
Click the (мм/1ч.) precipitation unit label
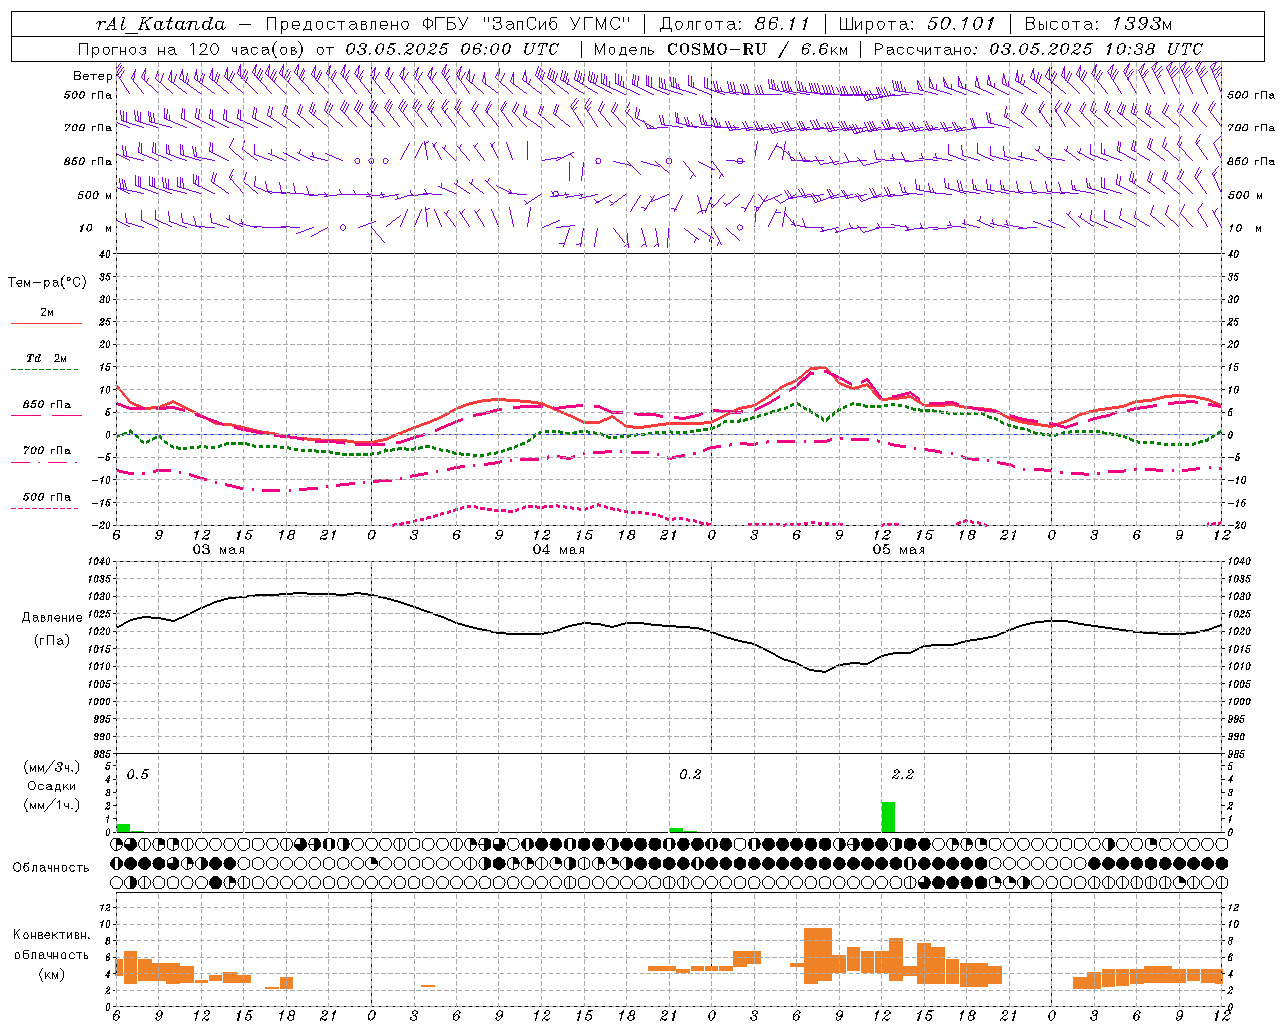pyautogui.click(x=51, y=805)
